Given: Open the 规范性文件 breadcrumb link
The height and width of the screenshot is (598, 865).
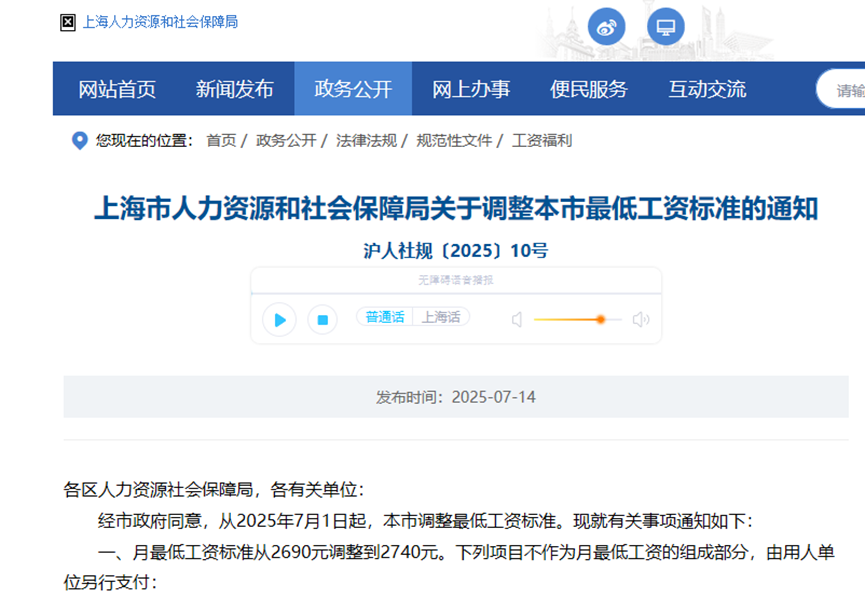Looking at the screenshot, I should (454, 141).
